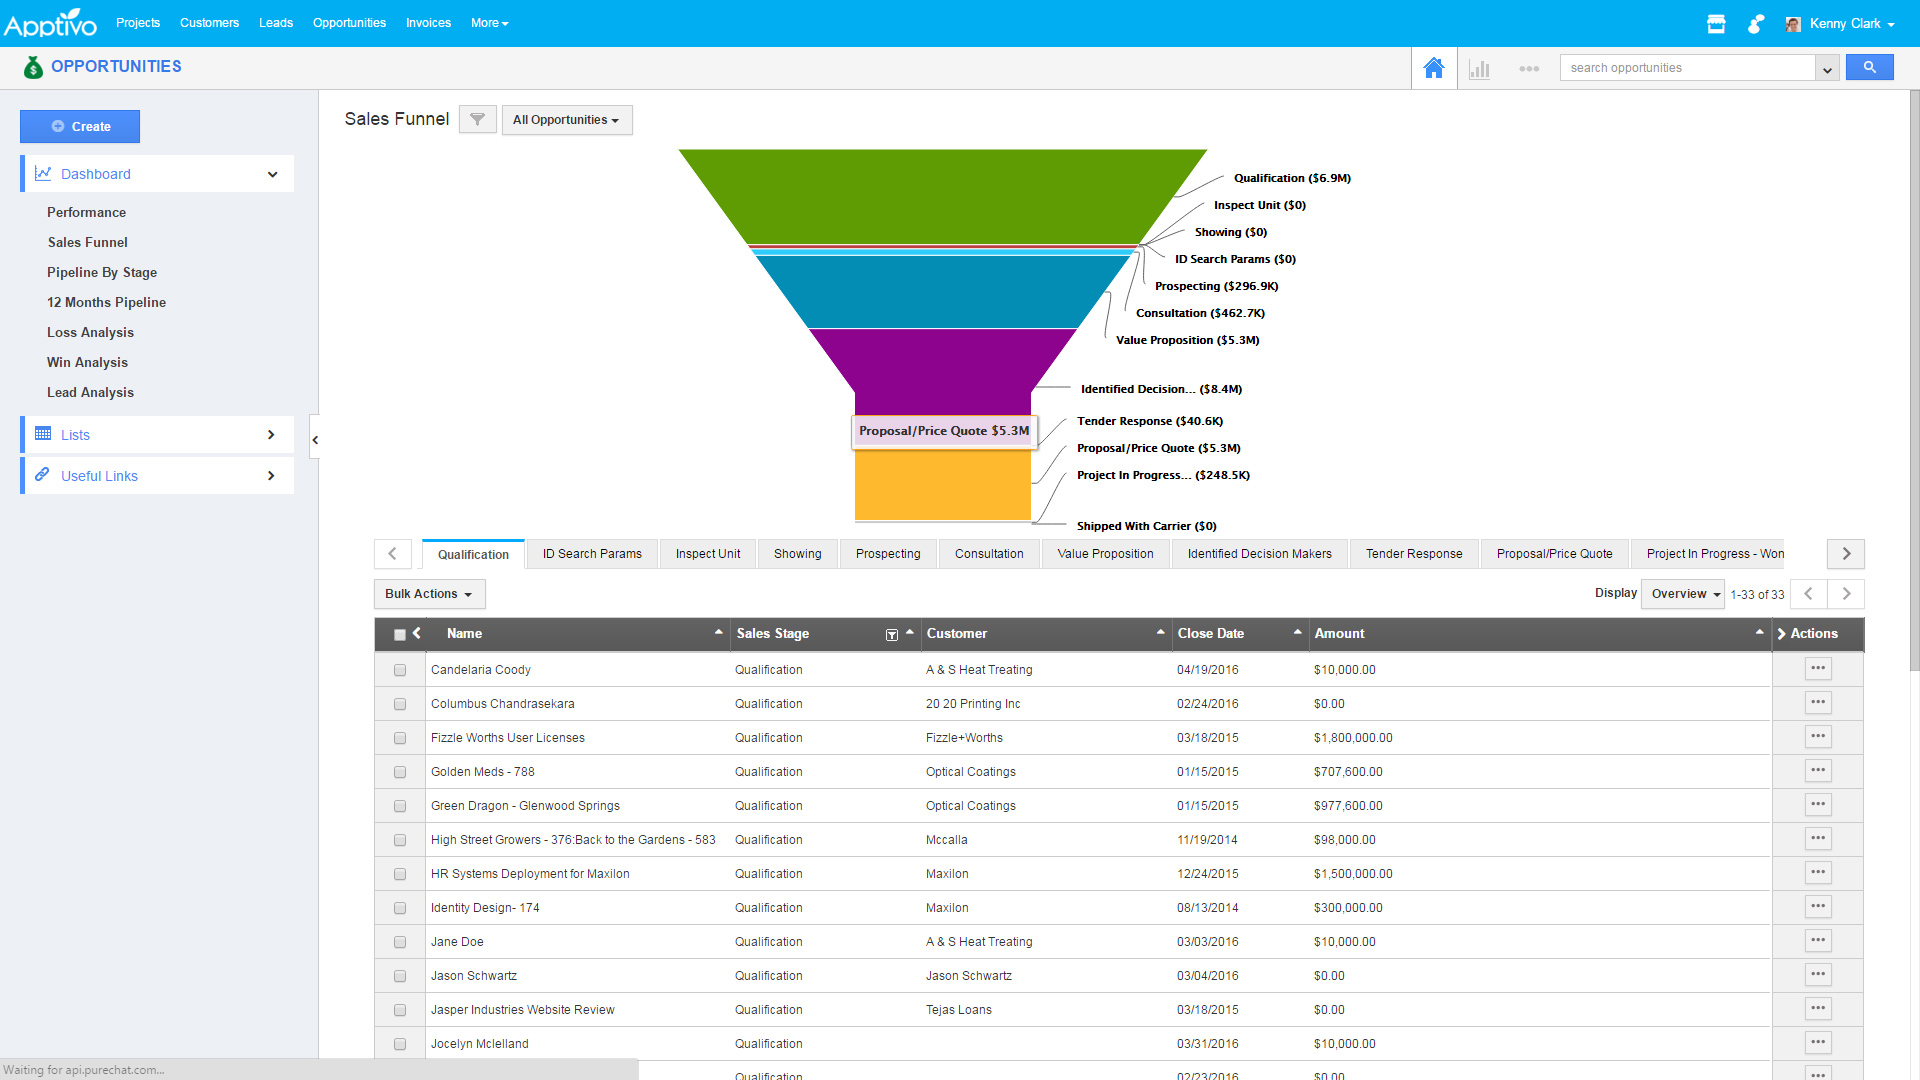Click the blue search magnifier button
1920x1080 pixels.
(1869, 67)
